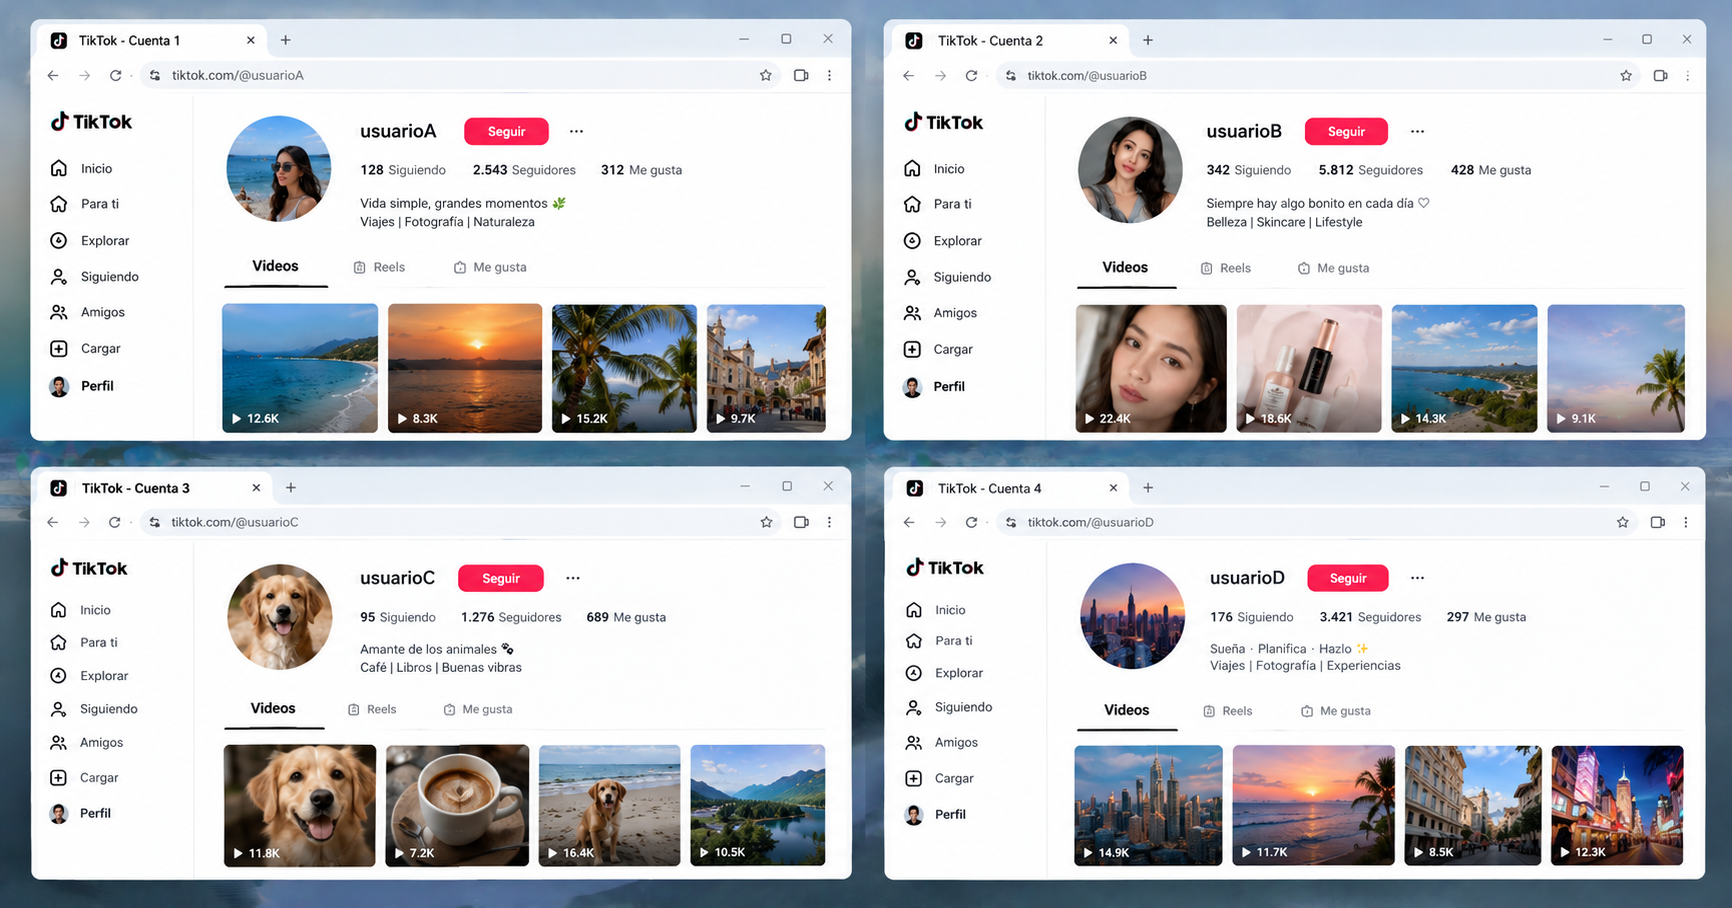Open cast icon in Cuenta 4 toolbar
1732x908 pixels.
1658,522
